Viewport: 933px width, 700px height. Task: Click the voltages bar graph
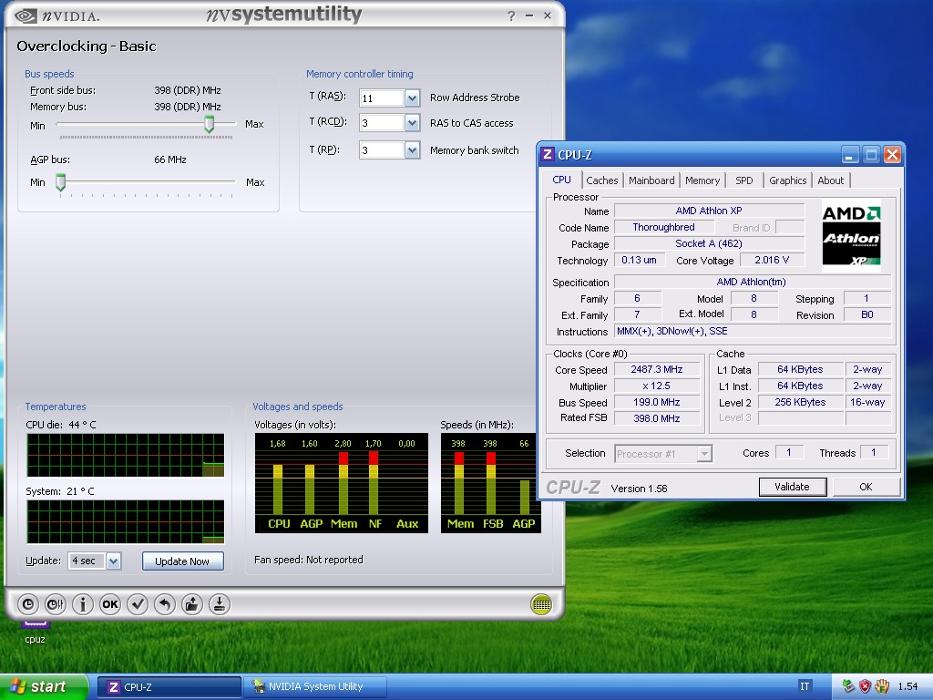[341, 483]
